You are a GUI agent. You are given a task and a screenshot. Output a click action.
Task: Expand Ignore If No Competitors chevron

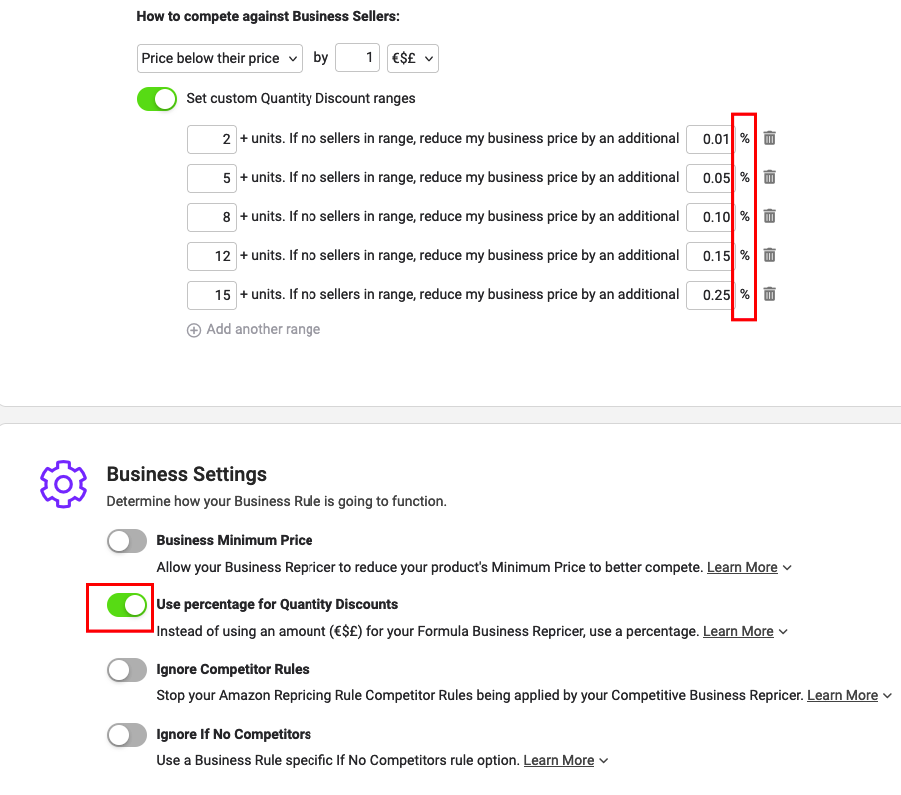pyautogui.click(x=603, y=761)
